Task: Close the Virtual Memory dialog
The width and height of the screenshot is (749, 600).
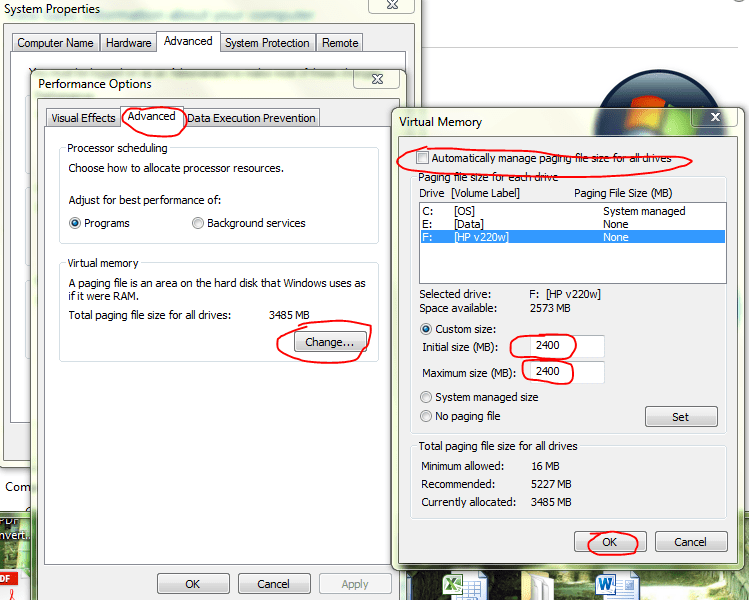Action: coord(715,117)
